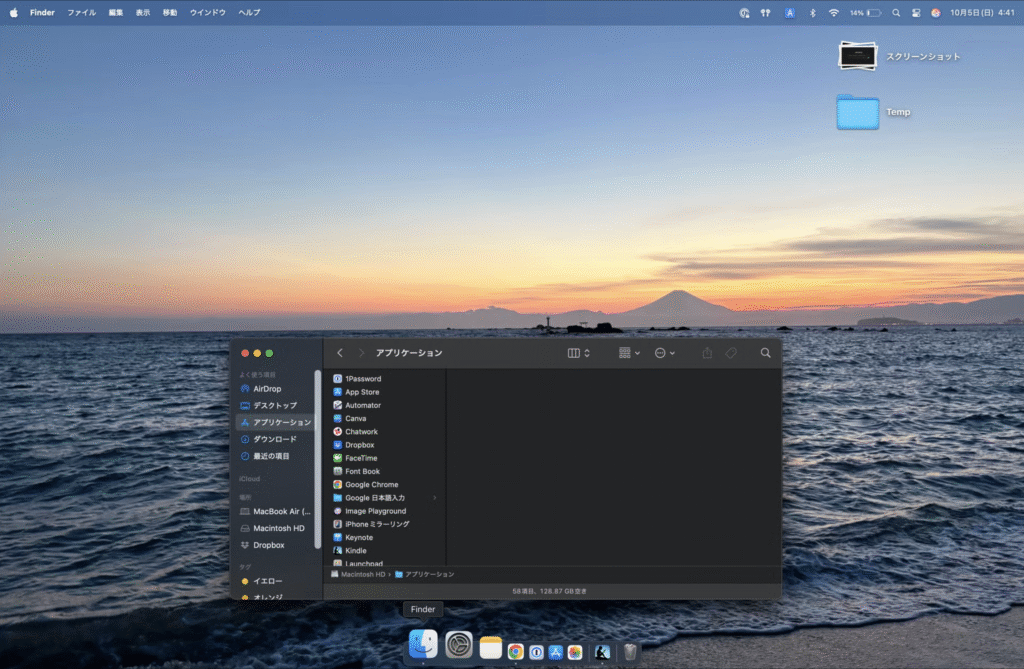Screen dimensions: 1024x669
Task: Click the Trash icon in the Dock
Action: pyautogui.click(x=630, y=651)
